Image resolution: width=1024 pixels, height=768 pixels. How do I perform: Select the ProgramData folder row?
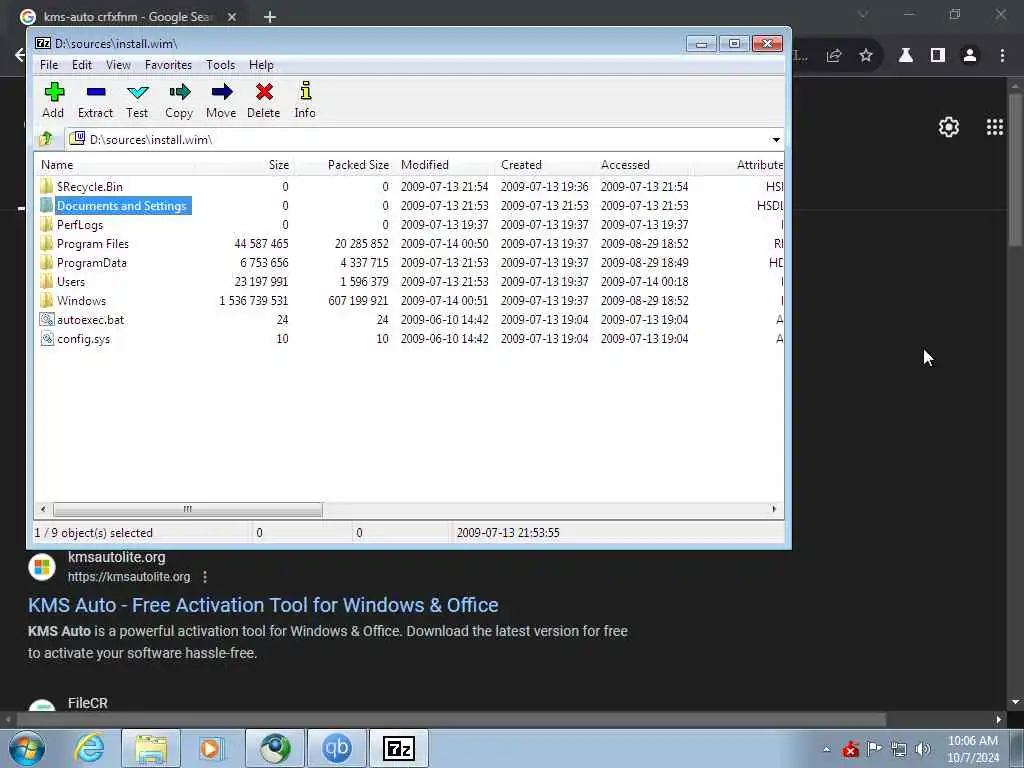(410, 263)
